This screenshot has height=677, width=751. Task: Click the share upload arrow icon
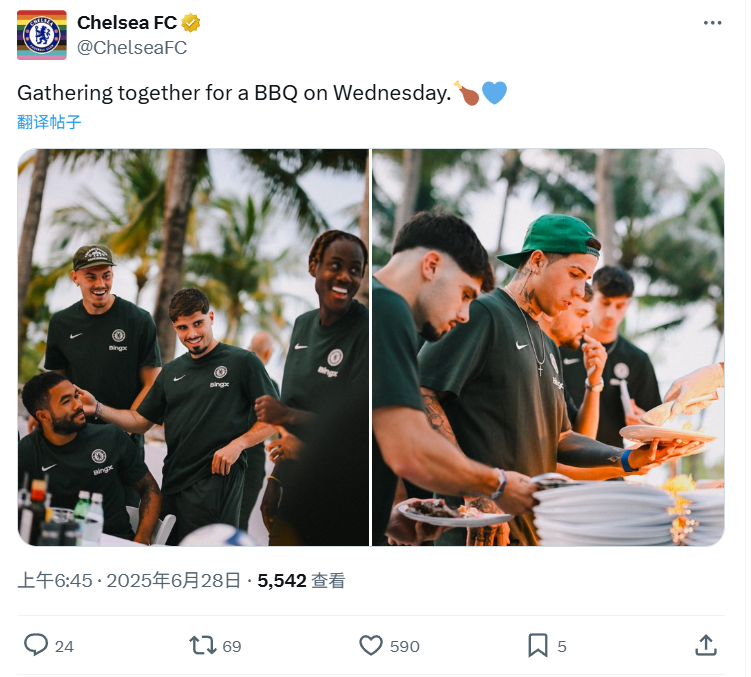(x=705, y=645)
